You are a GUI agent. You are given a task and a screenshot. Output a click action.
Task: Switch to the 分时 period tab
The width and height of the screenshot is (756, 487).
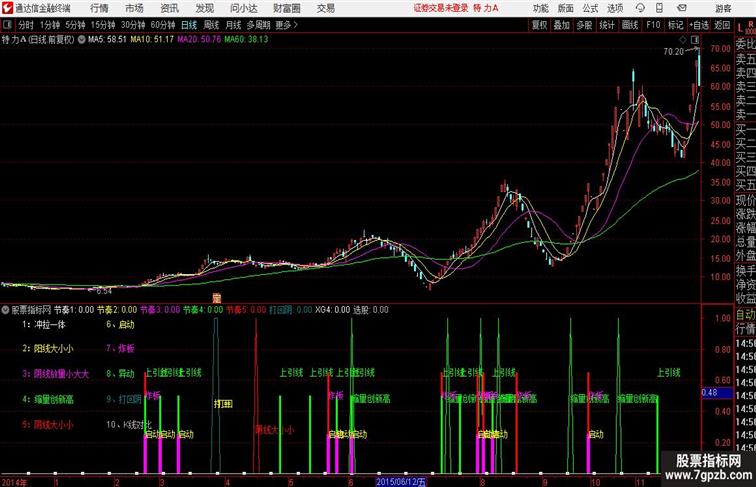(26, 25)
